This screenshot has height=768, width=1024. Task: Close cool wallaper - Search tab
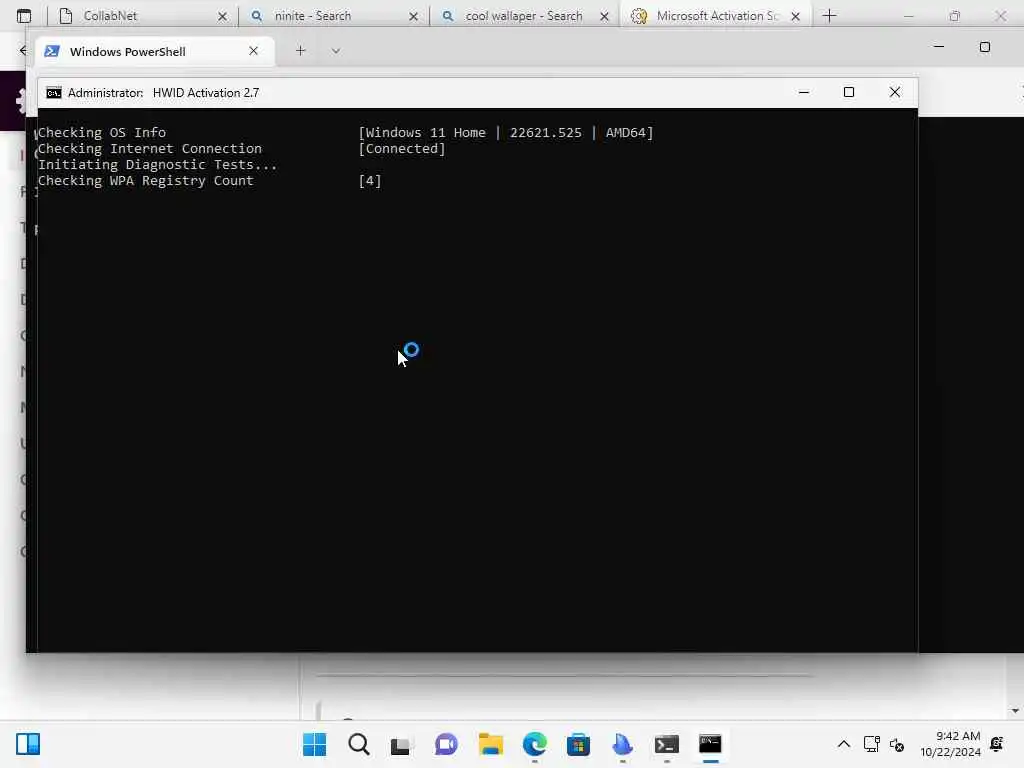click(x=604, y=16)
